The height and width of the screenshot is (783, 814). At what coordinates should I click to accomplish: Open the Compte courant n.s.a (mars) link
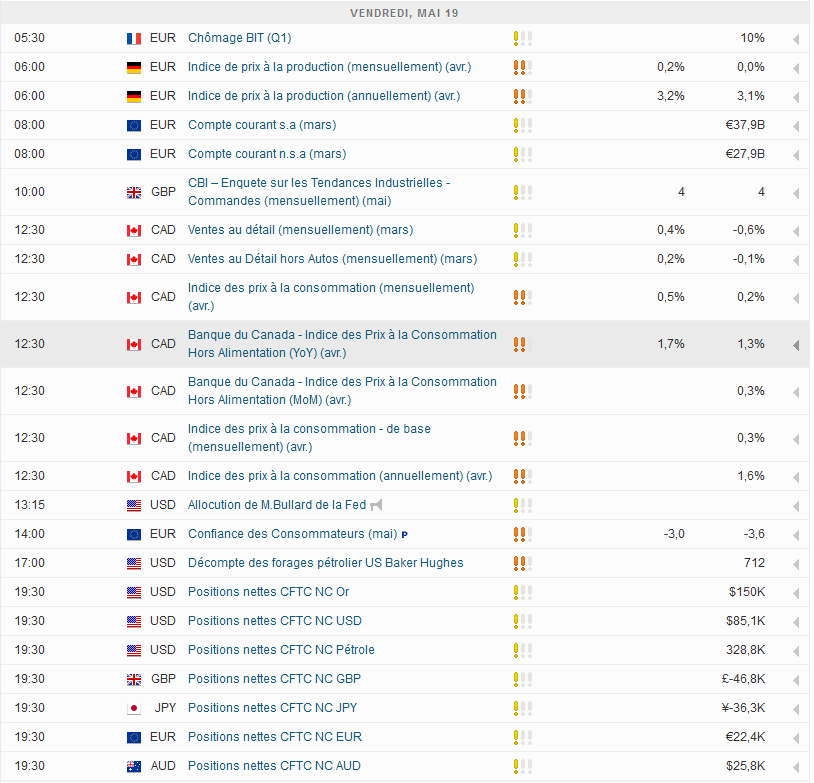tap(267, 154)
